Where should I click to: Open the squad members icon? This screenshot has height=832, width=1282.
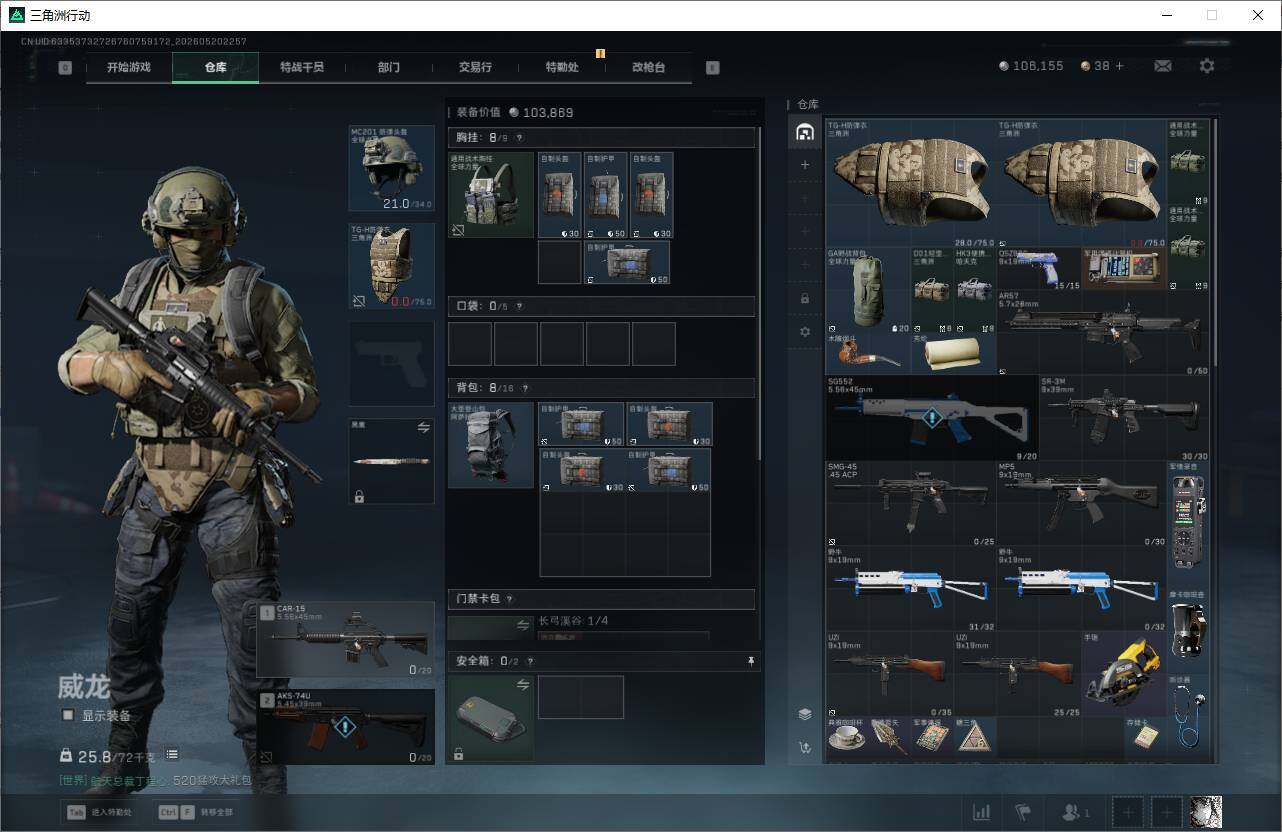[x=1075, y=812]
